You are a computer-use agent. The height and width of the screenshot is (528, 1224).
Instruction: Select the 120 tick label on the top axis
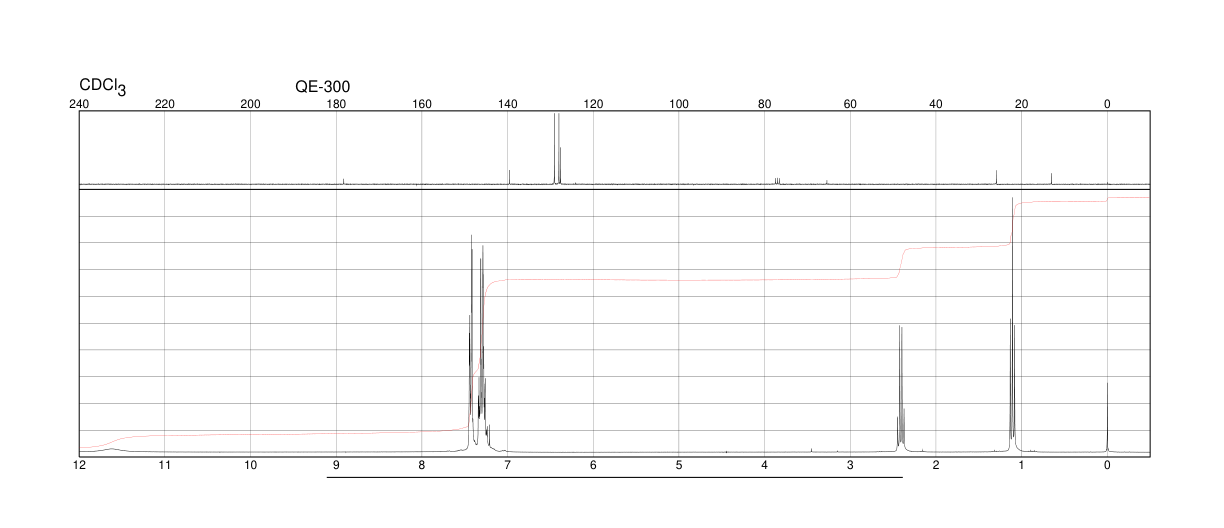[x=593, y=104]
